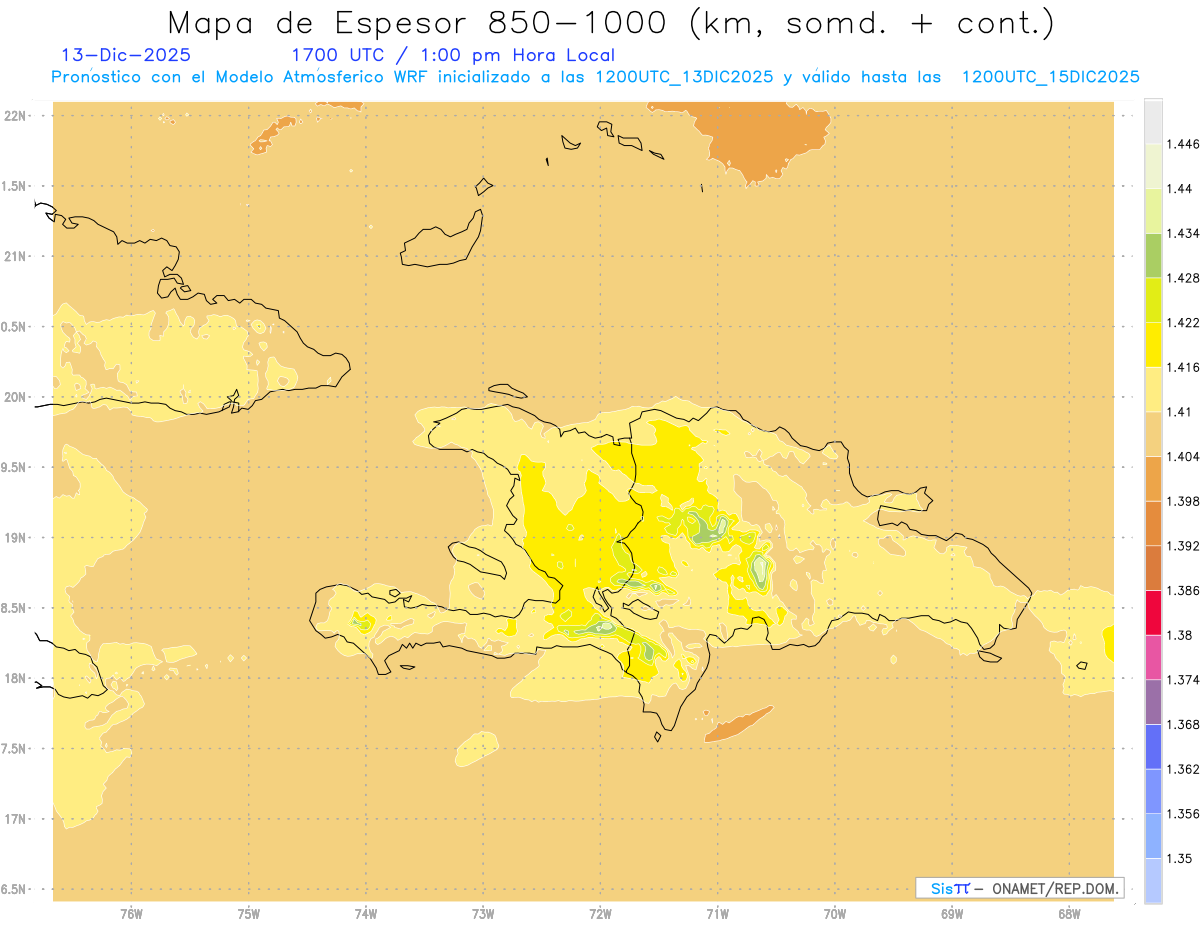Viewport: 1200px width, 927px height.
Task: Click the colorbar value 1.362
Action: pos(1181,769)
